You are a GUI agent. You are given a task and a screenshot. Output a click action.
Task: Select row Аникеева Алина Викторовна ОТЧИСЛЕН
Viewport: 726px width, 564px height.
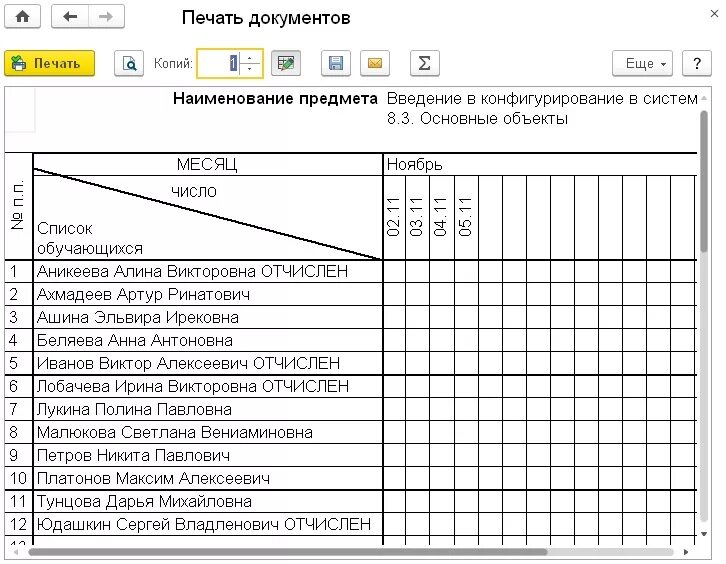[208, 271]
